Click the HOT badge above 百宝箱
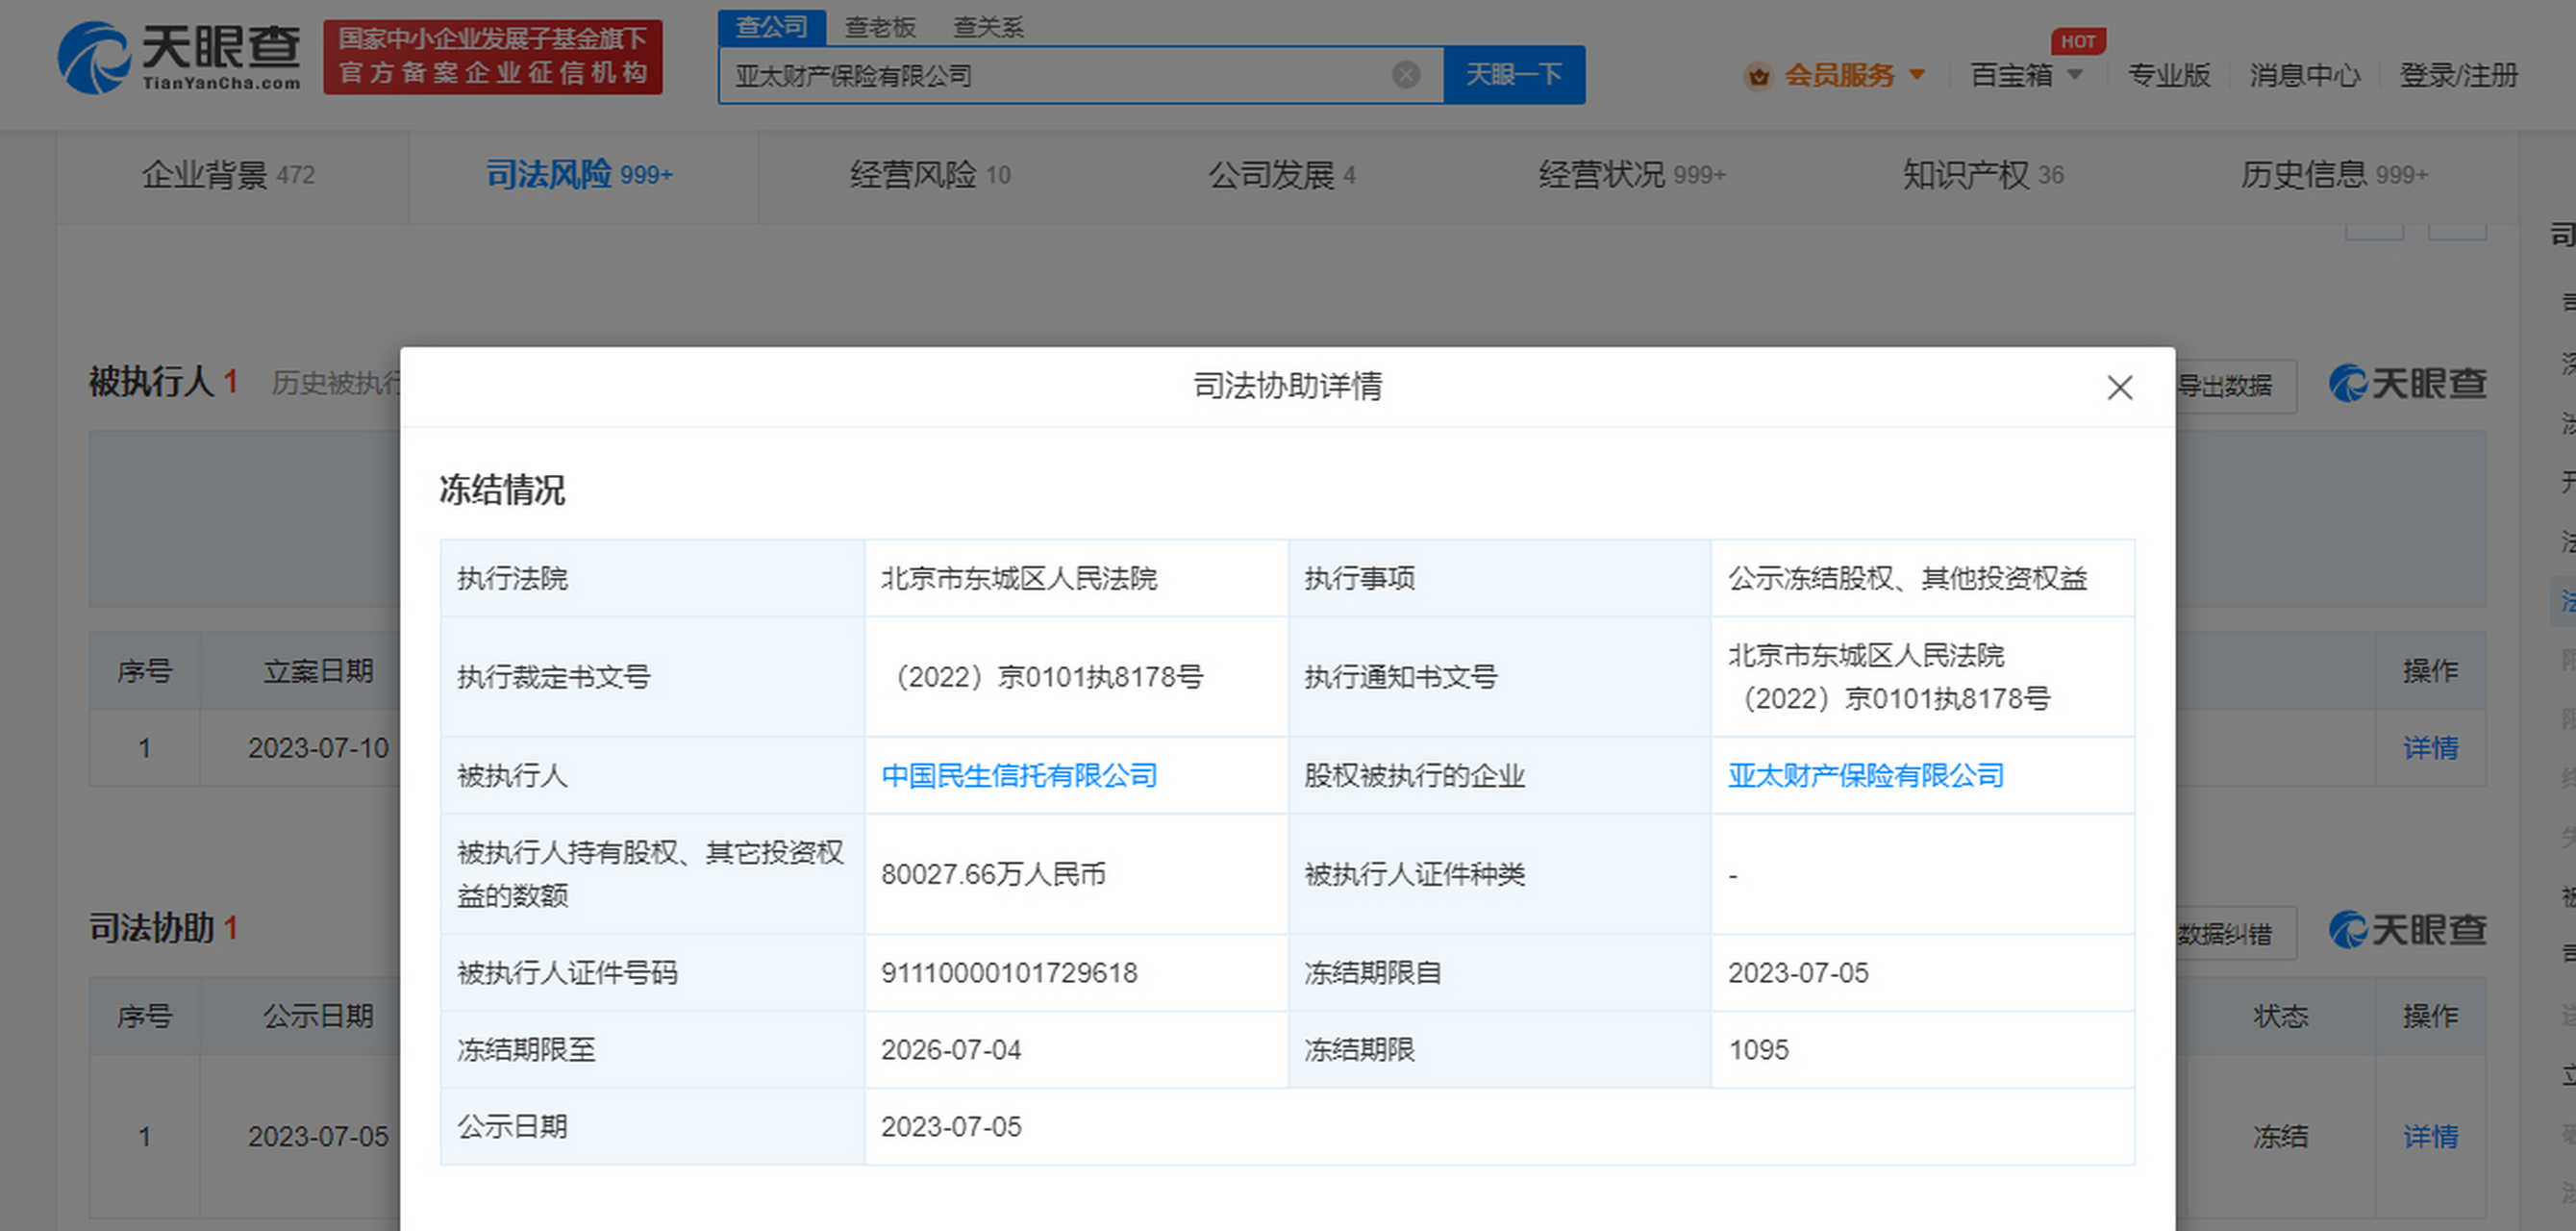Image resolution: width=2576 pixels, height=1231 pixels. (2078, 41)
